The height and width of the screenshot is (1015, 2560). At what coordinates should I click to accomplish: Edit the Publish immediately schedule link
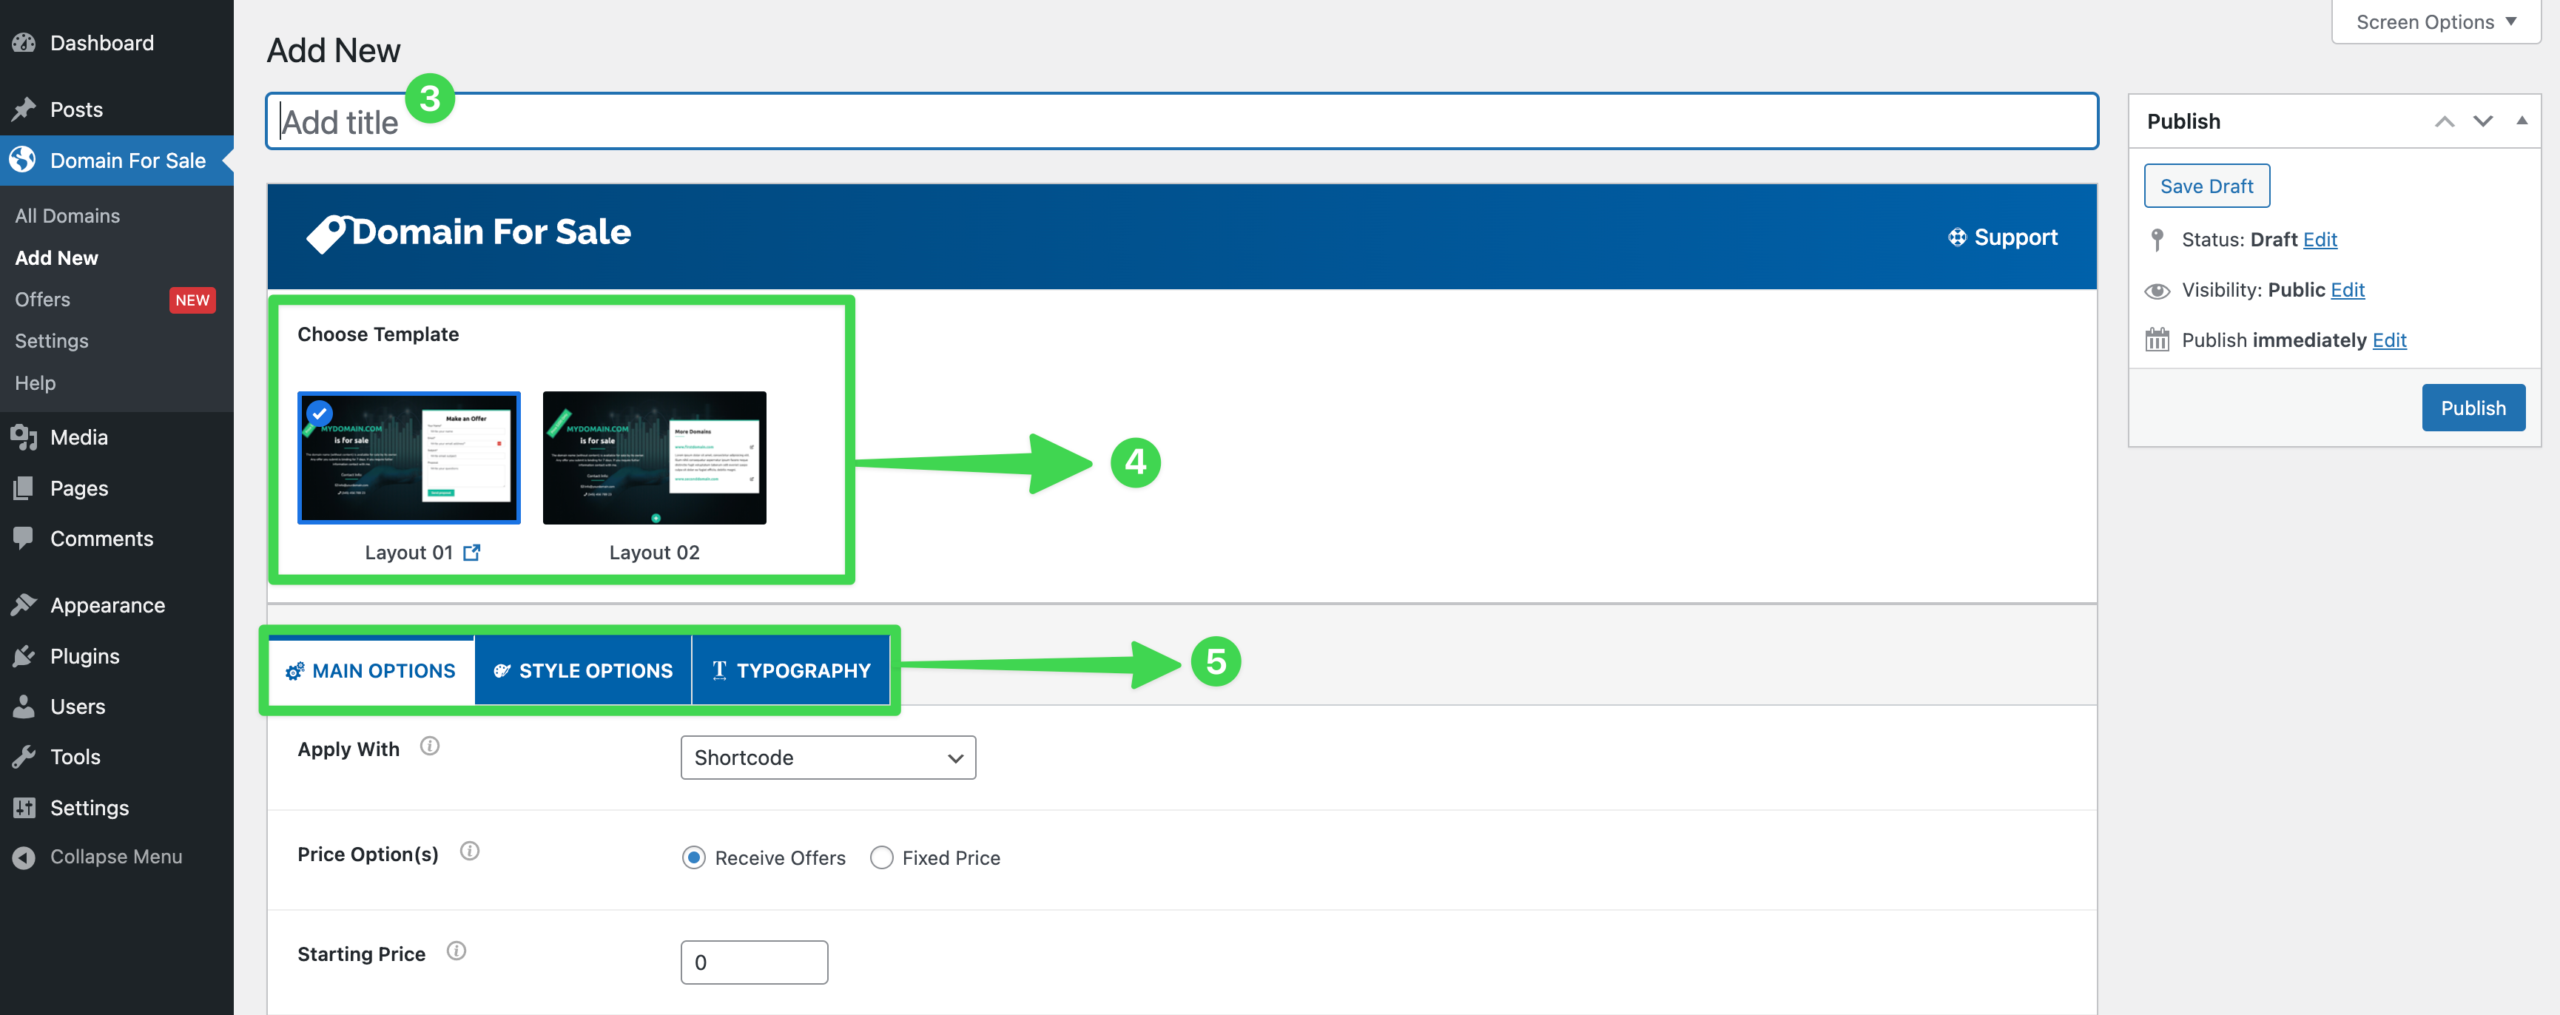point(2389,340)
